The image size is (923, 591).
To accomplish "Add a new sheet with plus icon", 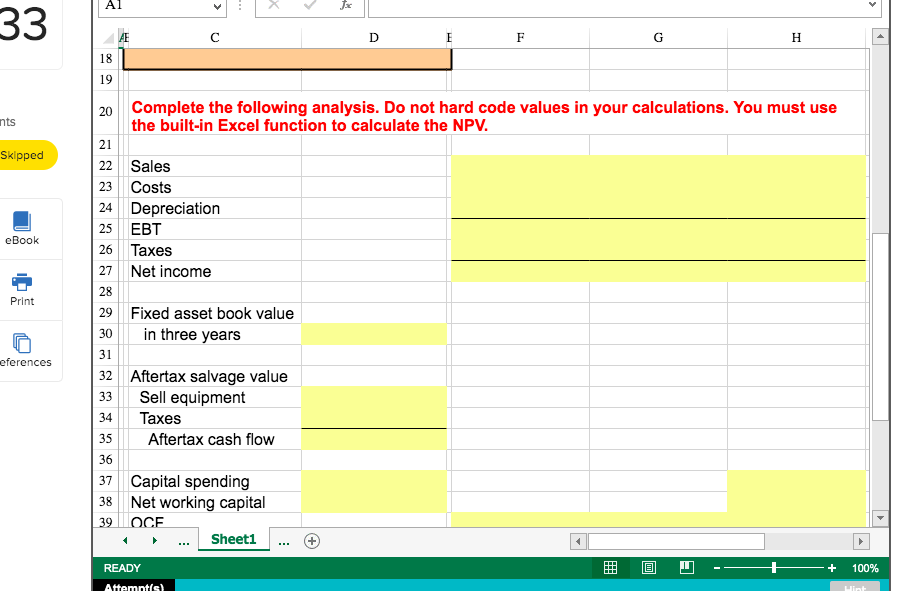I will tap(312, 540).
